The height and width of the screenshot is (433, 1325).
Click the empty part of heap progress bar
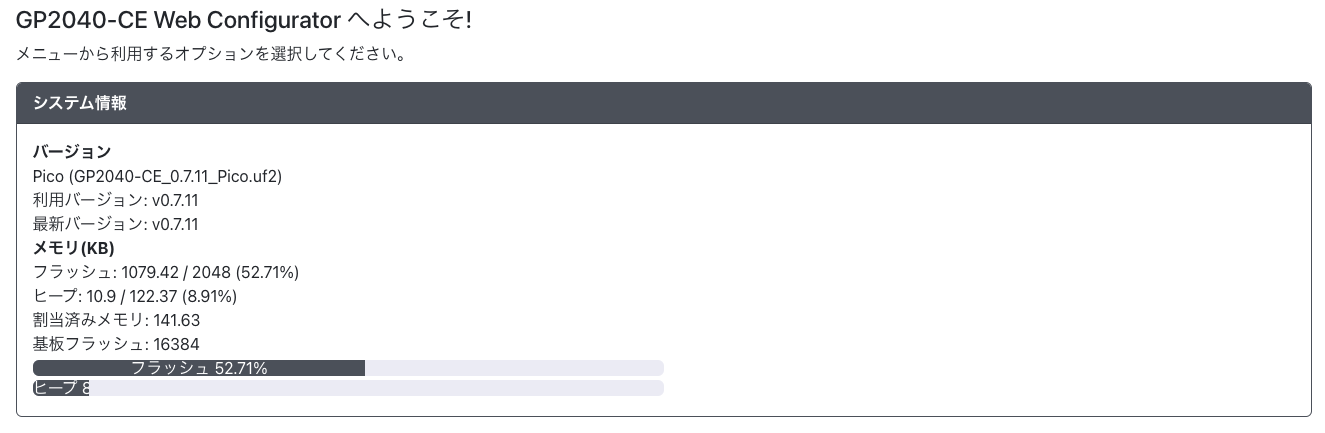pos(376,388)
